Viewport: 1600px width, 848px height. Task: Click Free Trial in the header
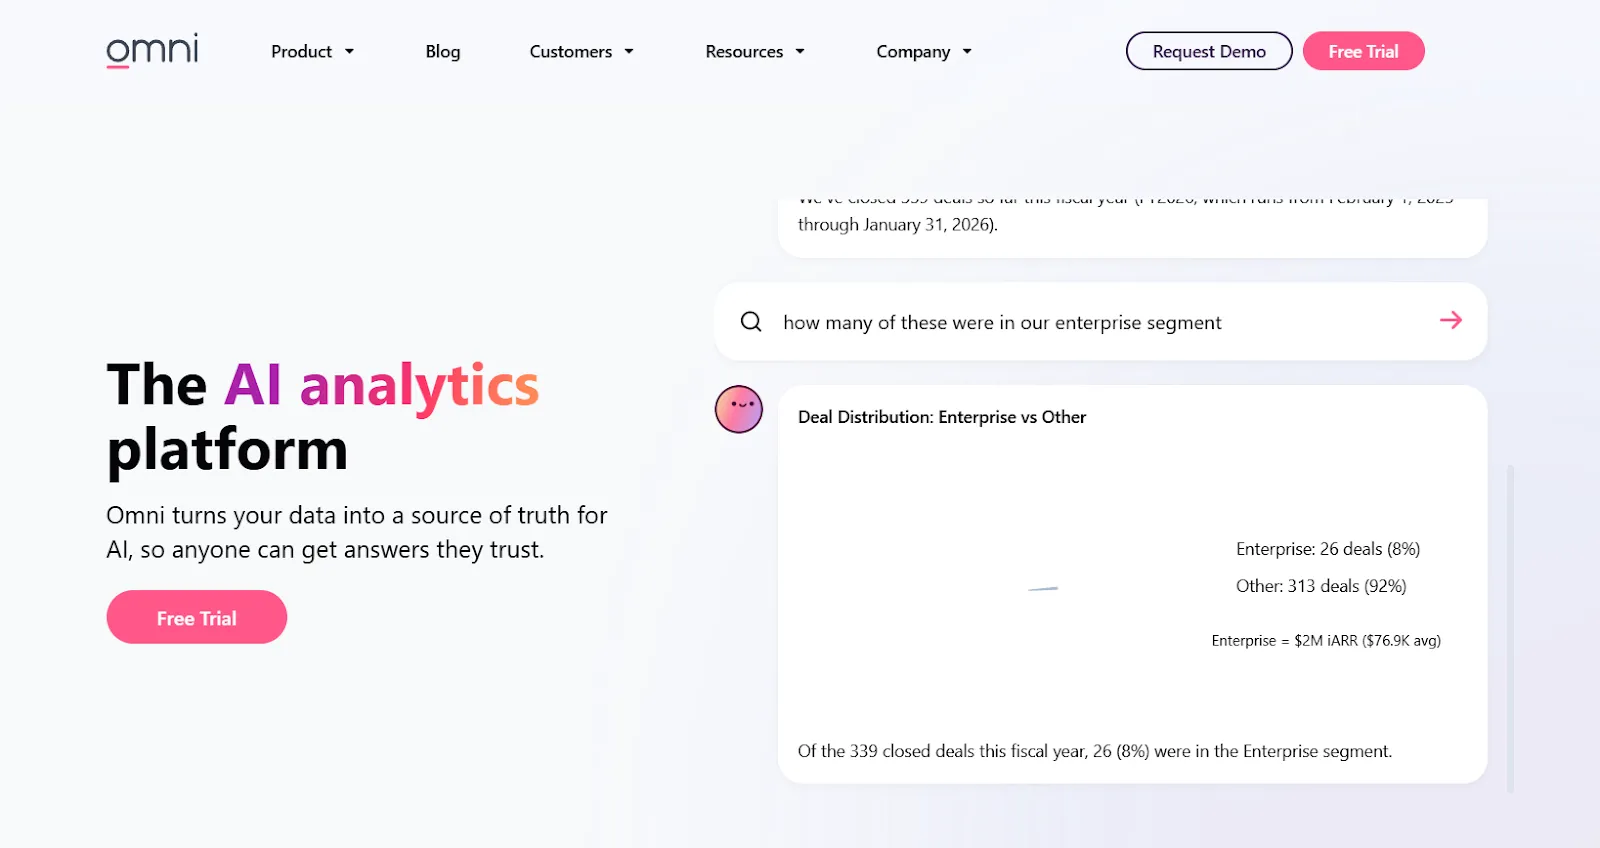click(1364, 51)
